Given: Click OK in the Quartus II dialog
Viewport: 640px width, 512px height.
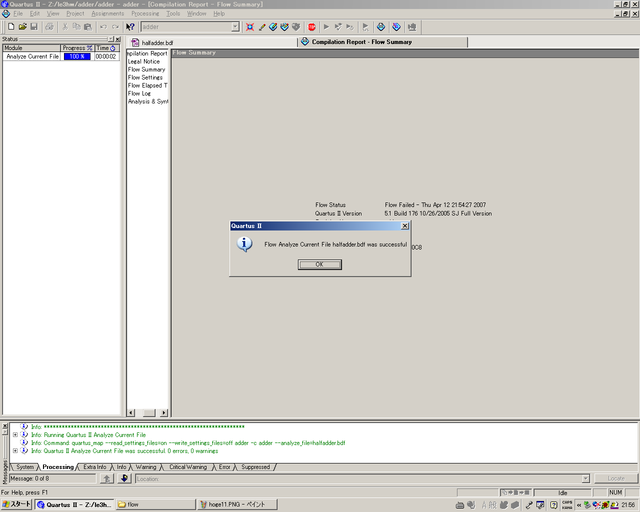Looking at the screenshot, I should click(320, 264).
